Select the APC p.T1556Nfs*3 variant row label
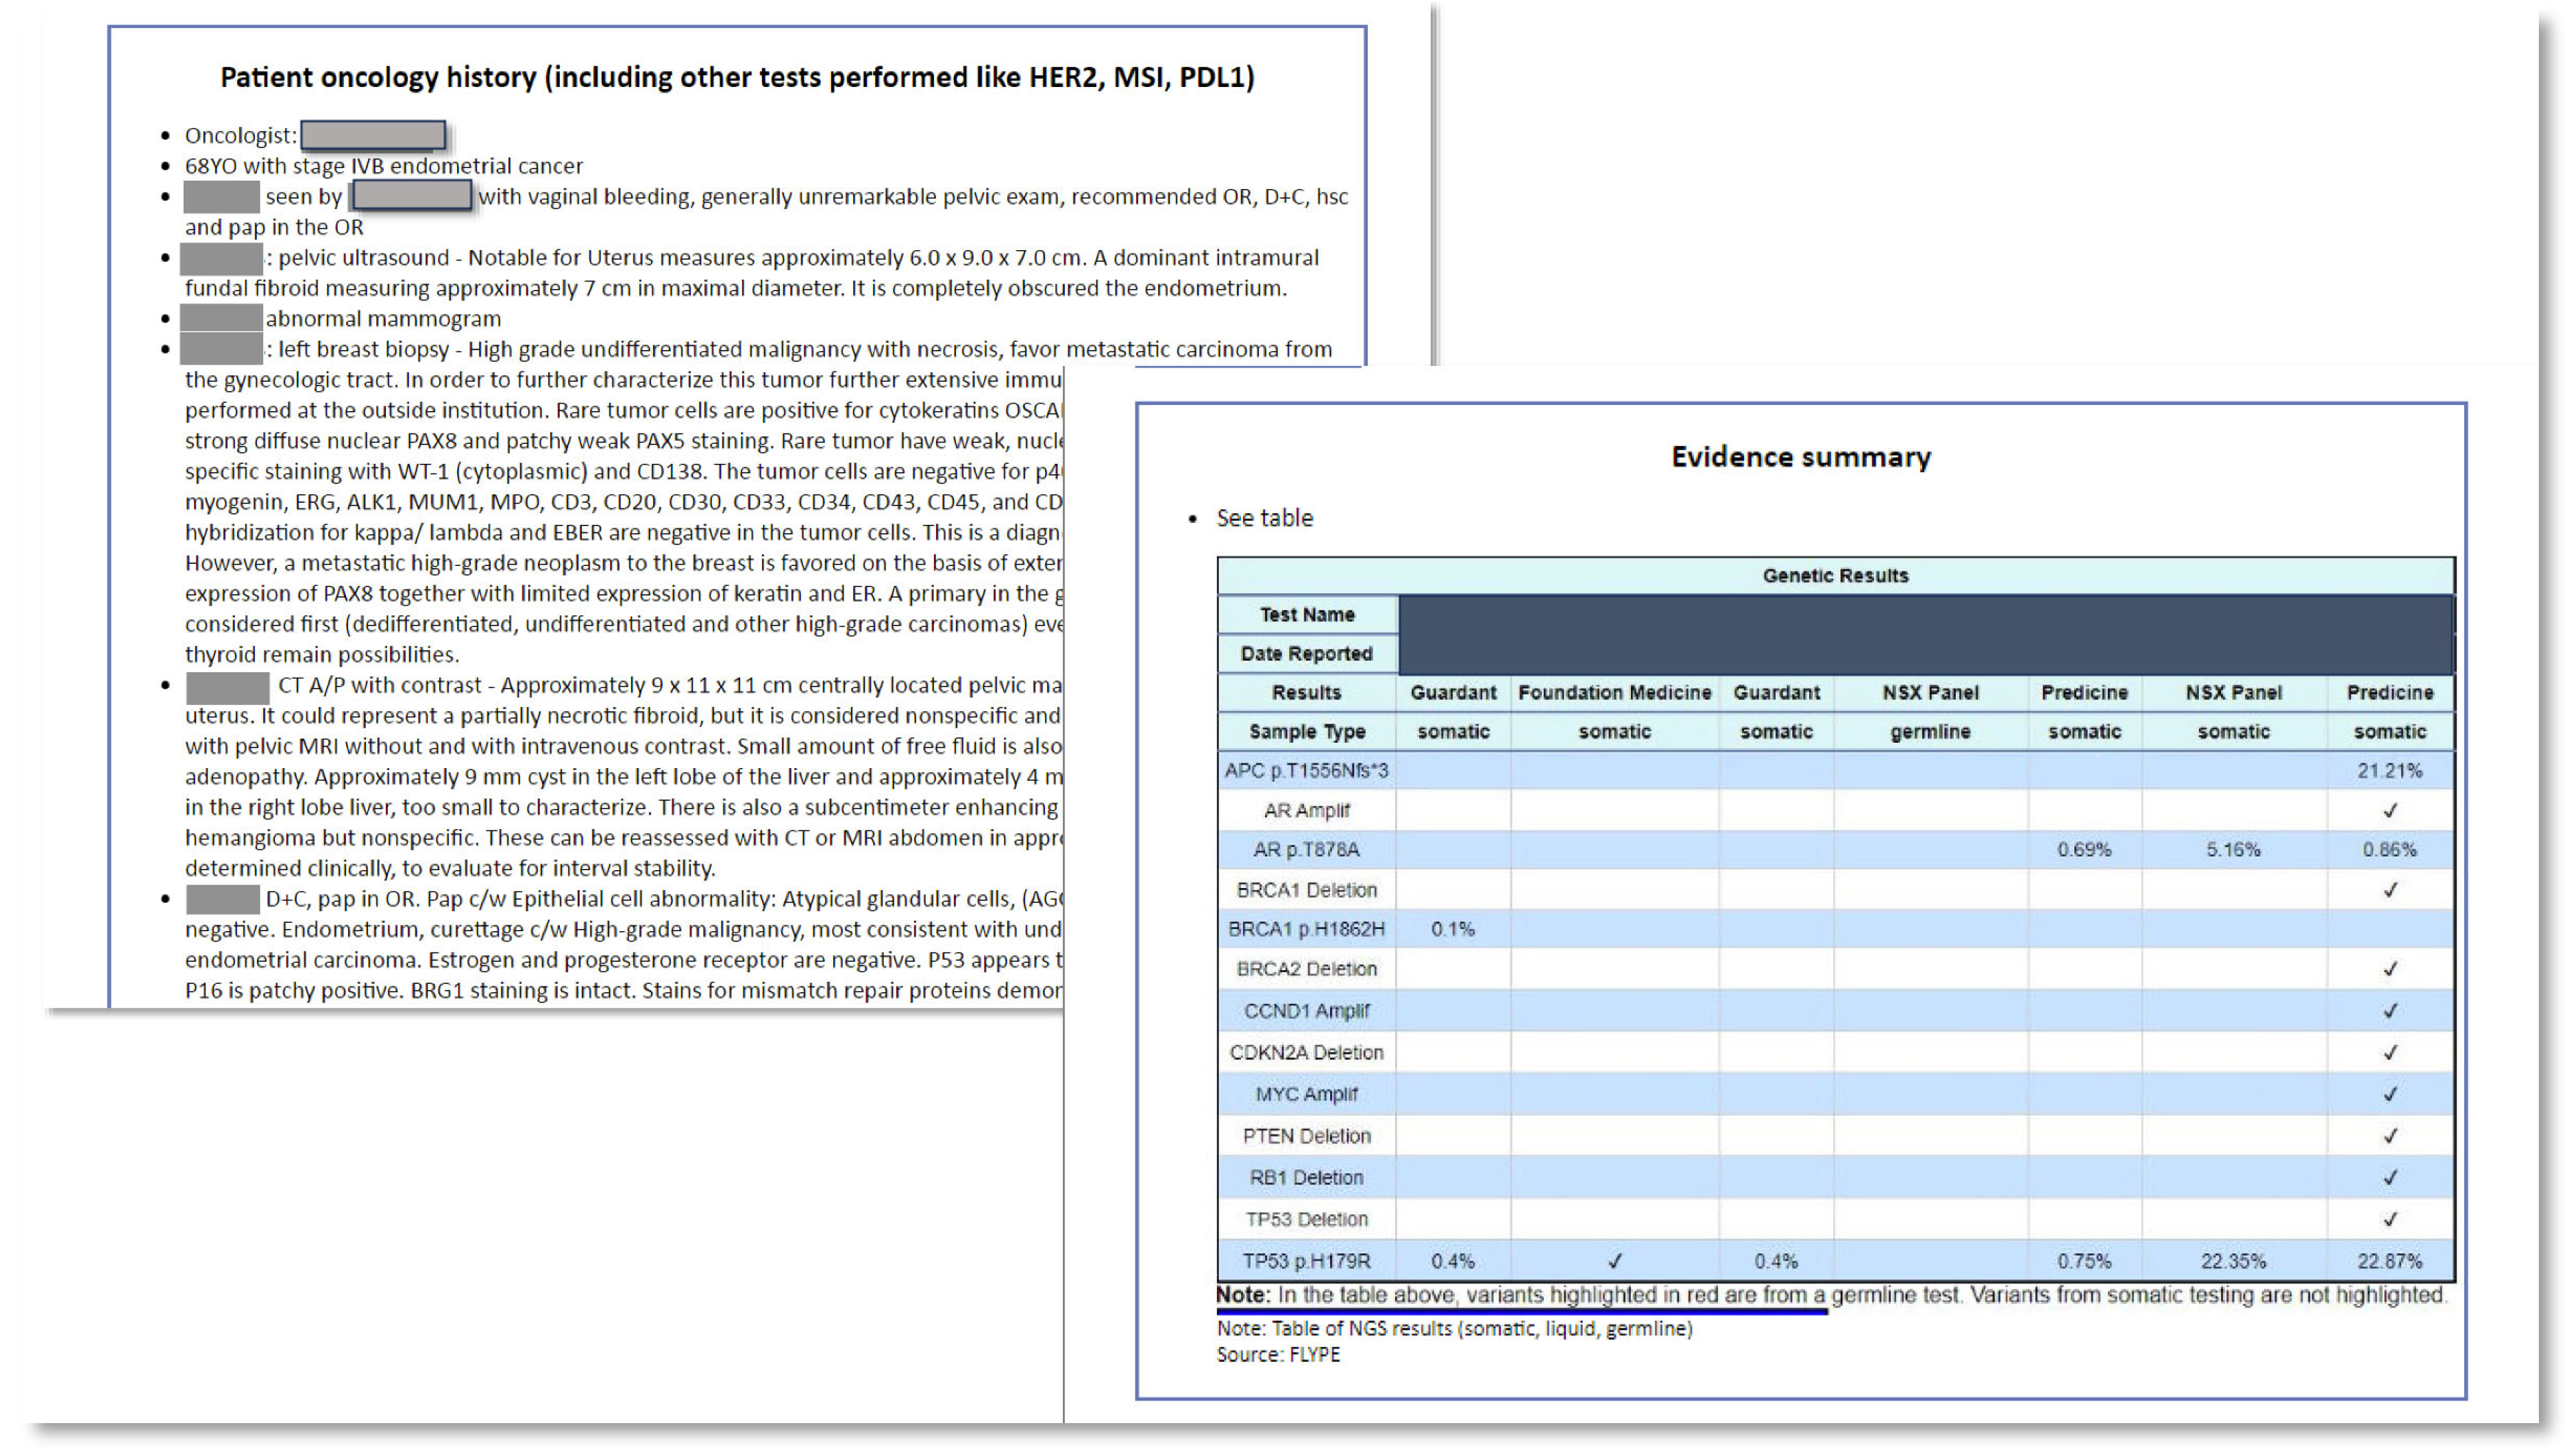 [1306, 771]
